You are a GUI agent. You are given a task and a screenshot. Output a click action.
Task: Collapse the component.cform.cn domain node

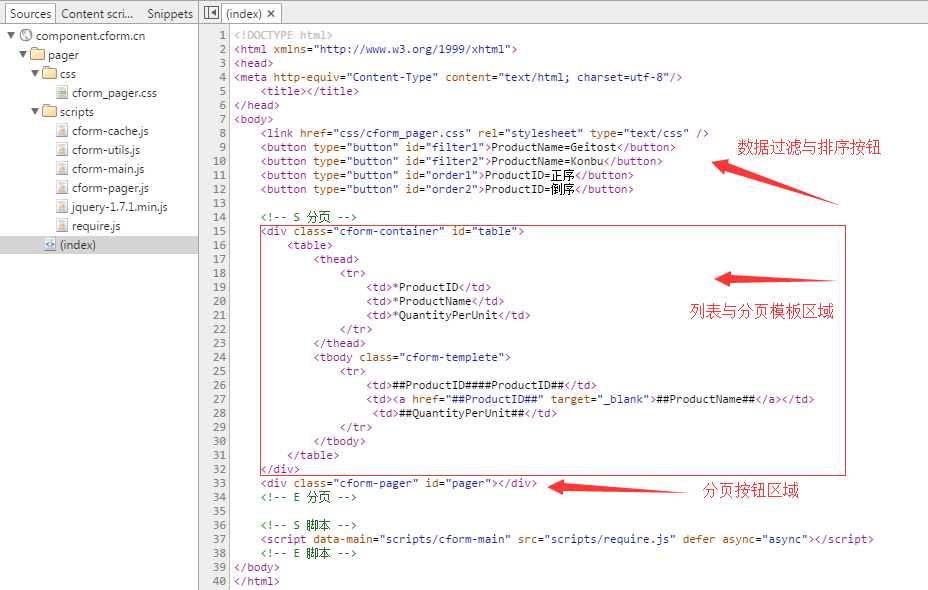pos(11,36)
